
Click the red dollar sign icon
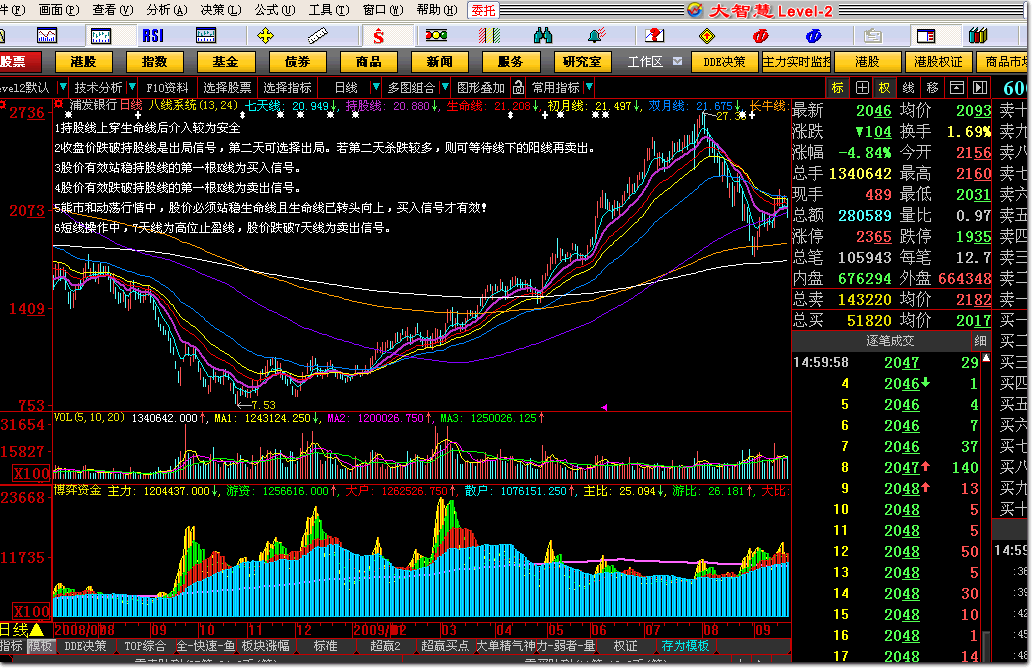coord(379,36)
